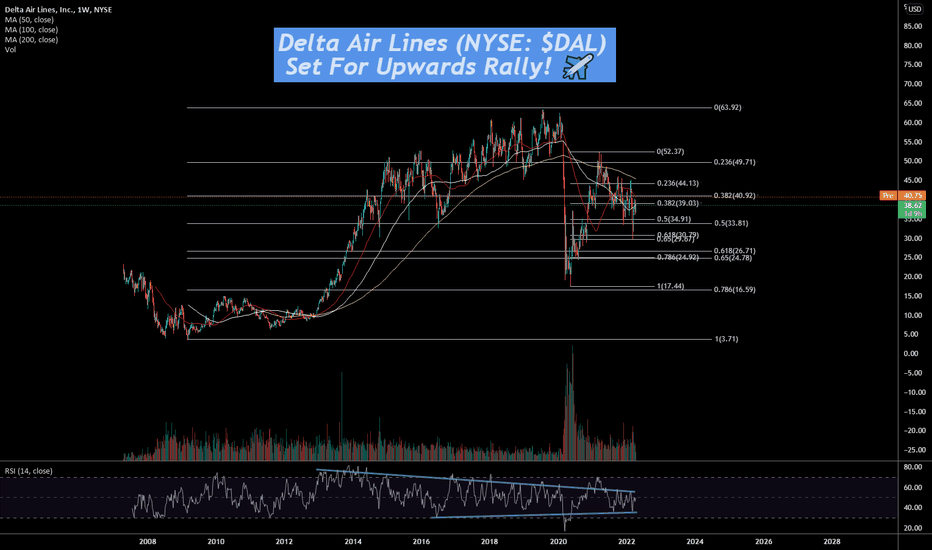Select the 1(3.71) Fibonacci label
Viewport: 932px width, 550px height.
(726, 339)
